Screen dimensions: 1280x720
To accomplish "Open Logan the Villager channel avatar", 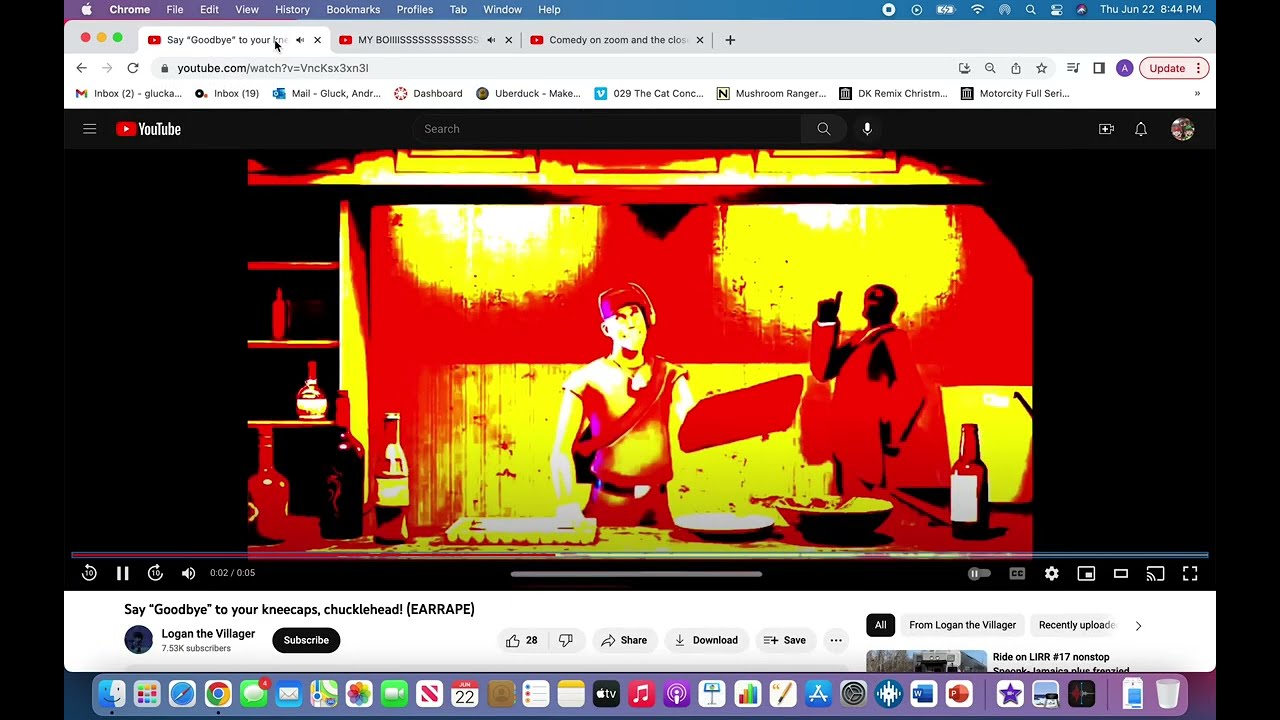I will 138,640.
